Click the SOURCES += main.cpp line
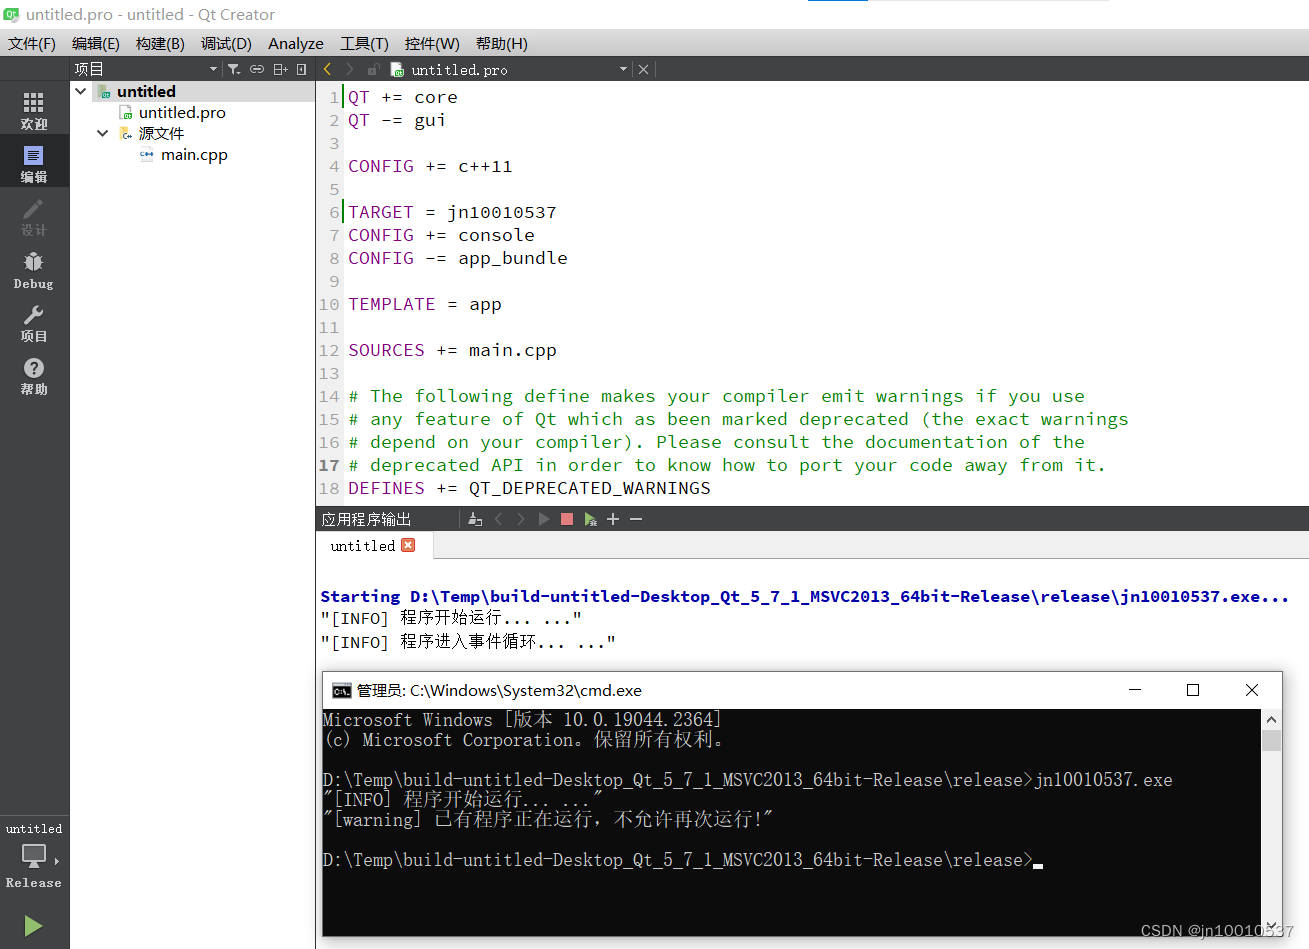1309x949 pixels. tap(452, 350)
